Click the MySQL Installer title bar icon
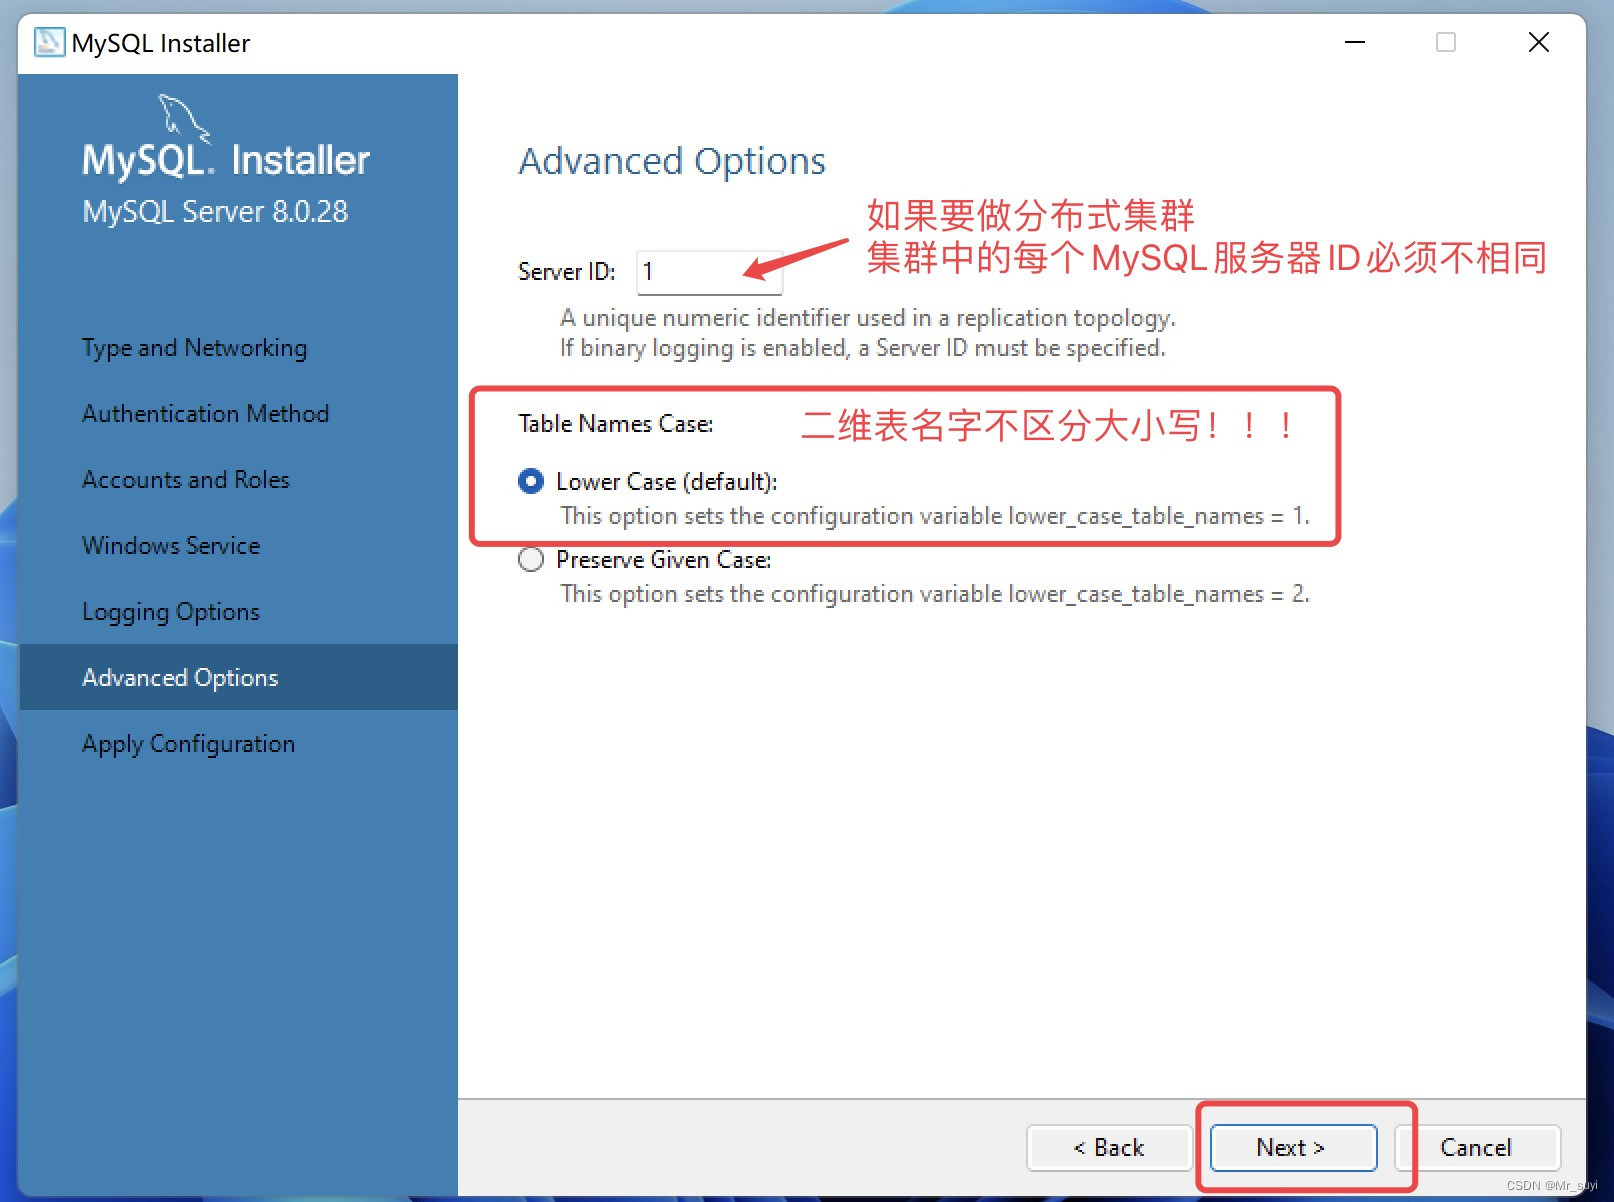 click(x=49, y=42)
